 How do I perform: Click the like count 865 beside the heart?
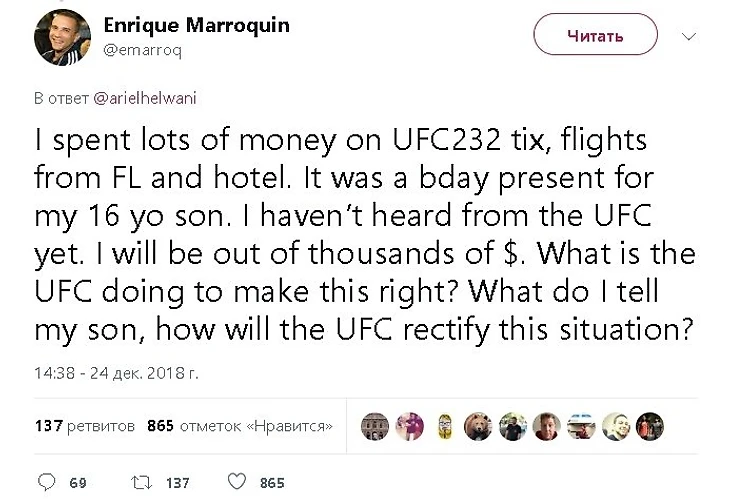tap(272, 483)
